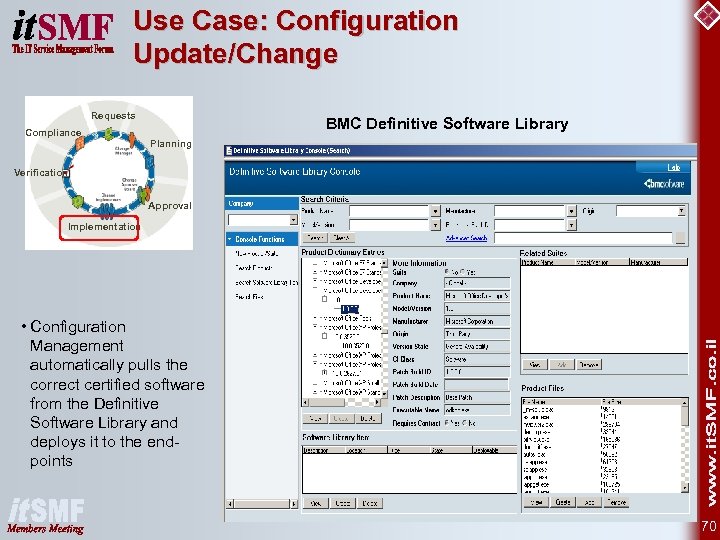
Task: Click the Requests label in cycle diagram
Action: (113, 116)
